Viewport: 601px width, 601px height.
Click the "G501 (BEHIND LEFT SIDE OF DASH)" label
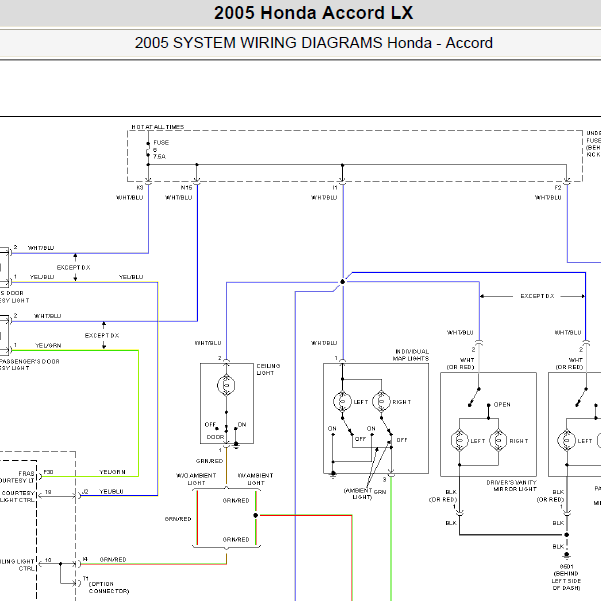click(567, 577)
